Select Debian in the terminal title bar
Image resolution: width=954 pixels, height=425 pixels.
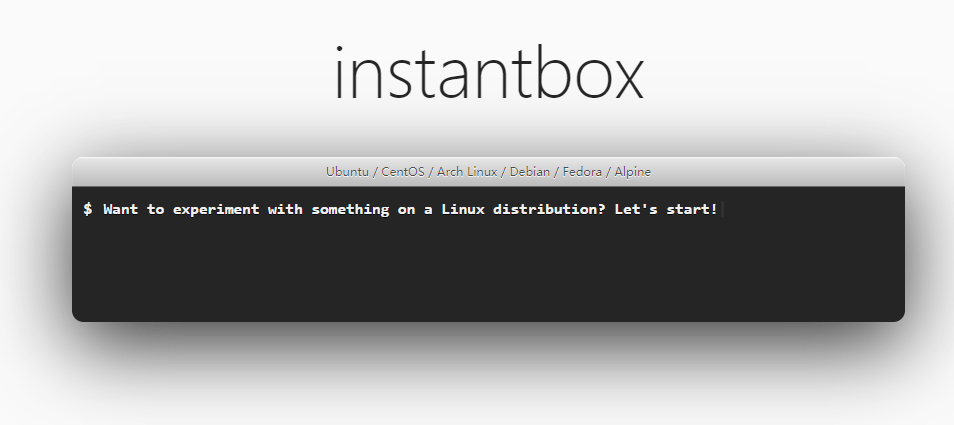click(x=529, y=171)
